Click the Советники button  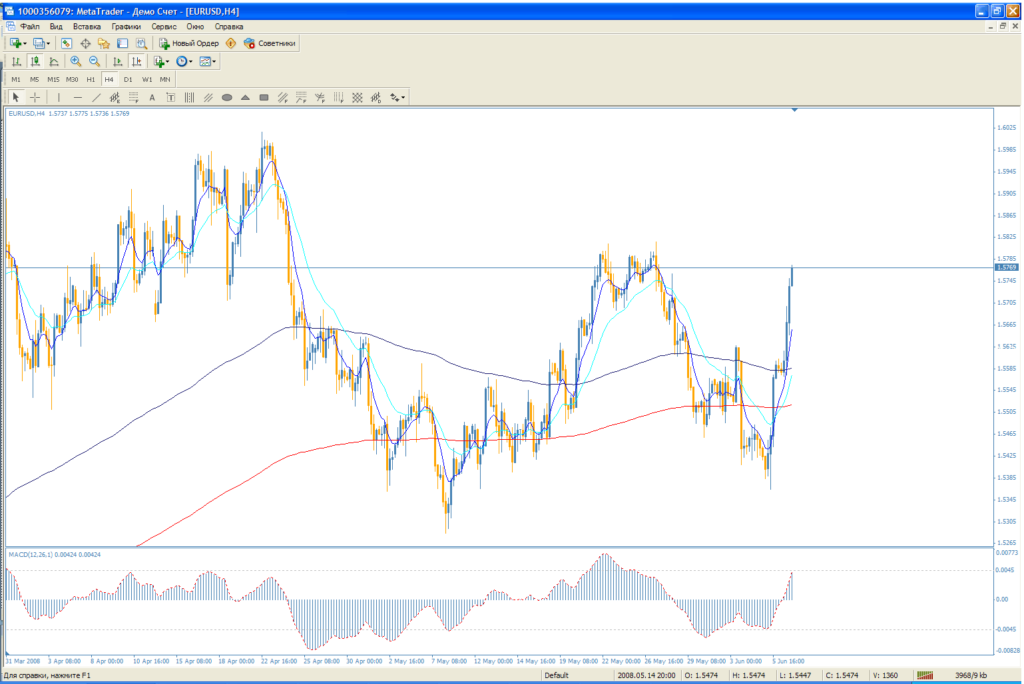coord(270,44)
